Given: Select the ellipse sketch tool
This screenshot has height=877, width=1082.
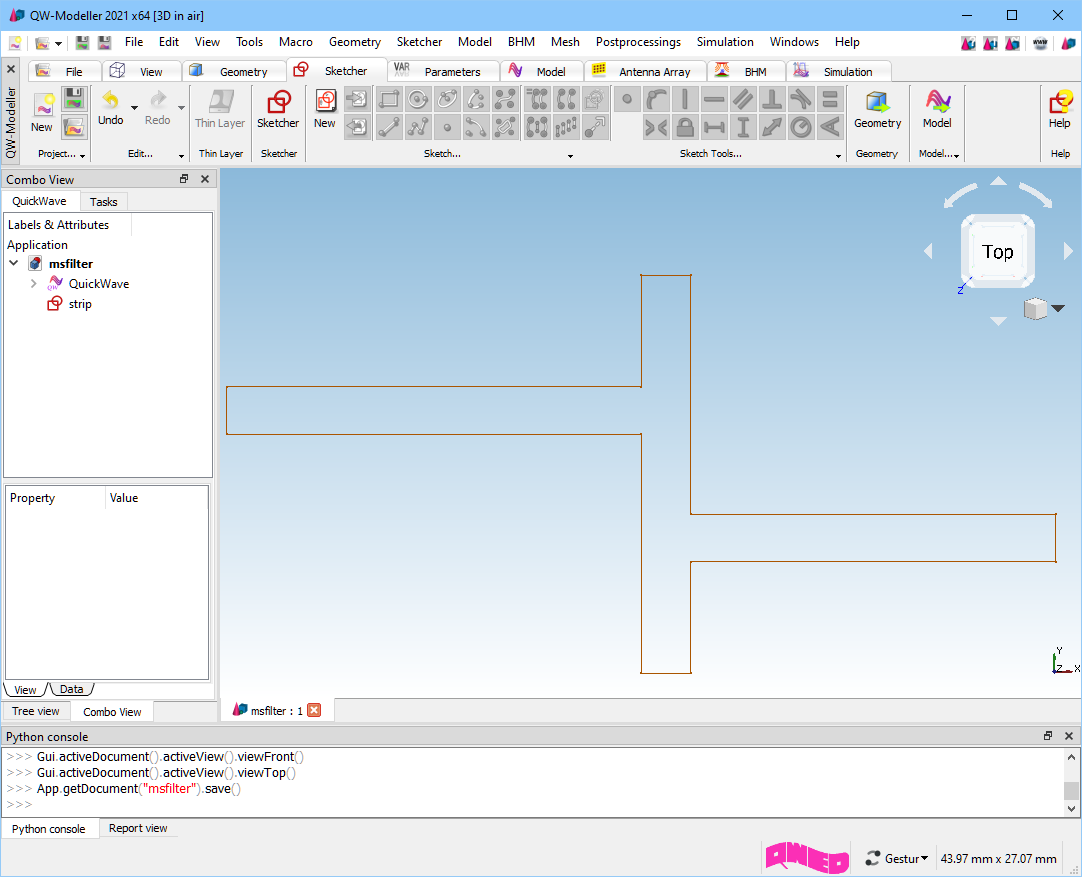Looking at the screenshot, I should tap(447, 99).
